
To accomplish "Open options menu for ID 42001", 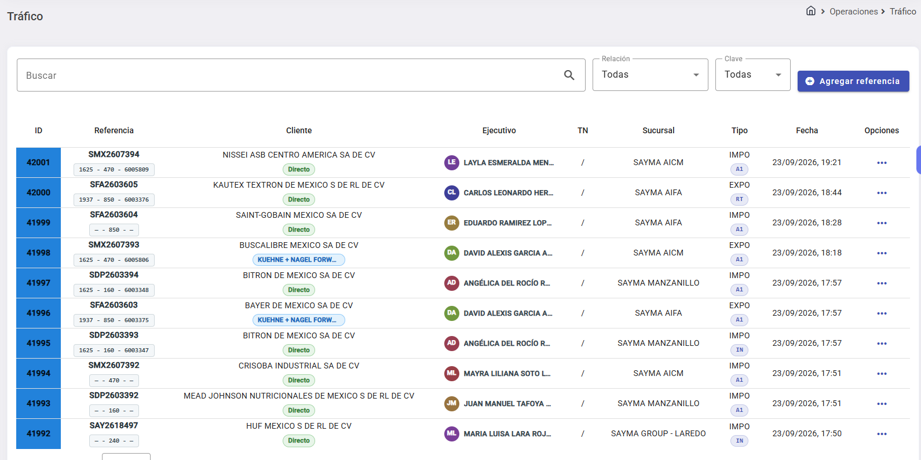I will click(881, 163).
